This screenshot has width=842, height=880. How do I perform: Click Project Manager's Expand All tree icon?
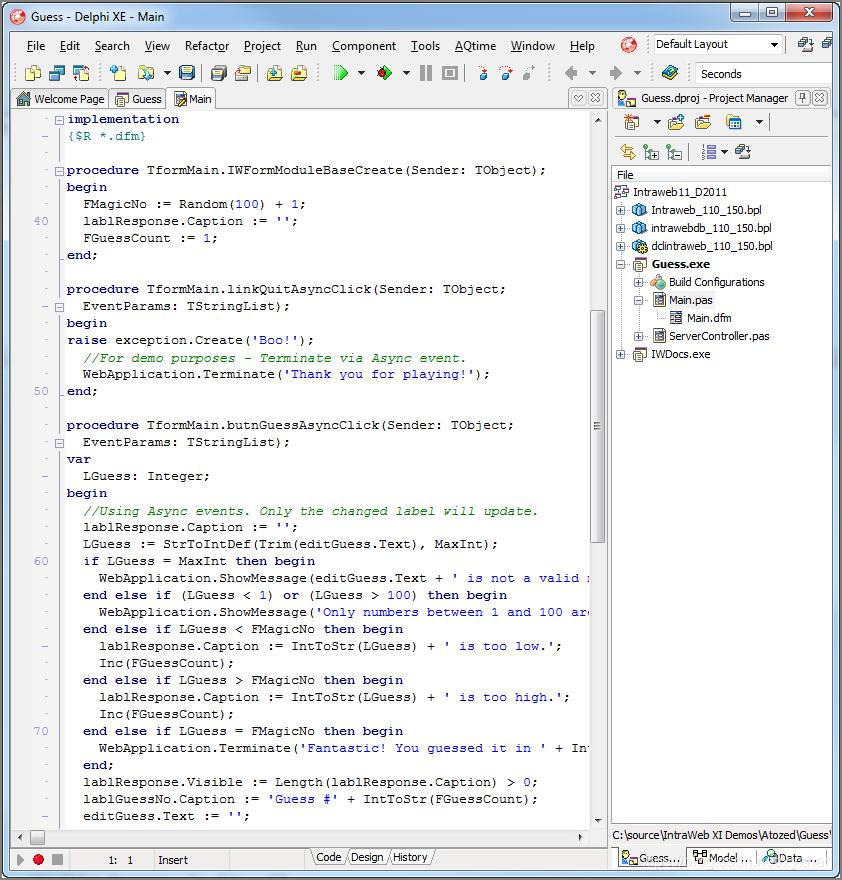(x=651, y=152)
